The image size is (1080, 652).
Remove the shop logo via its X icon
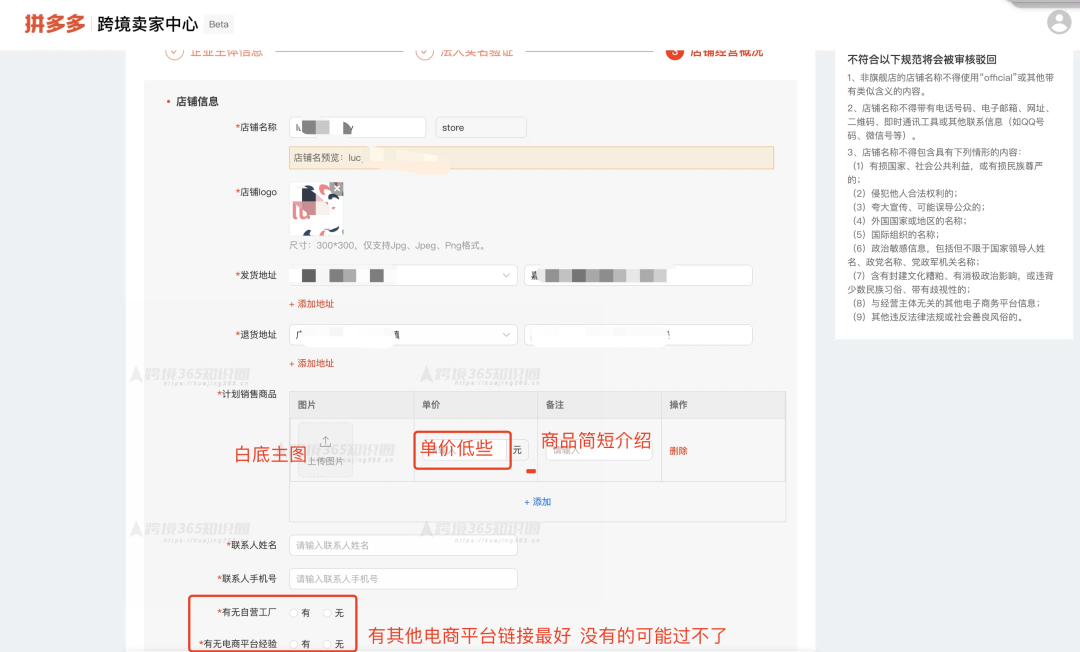coord(335,186)
